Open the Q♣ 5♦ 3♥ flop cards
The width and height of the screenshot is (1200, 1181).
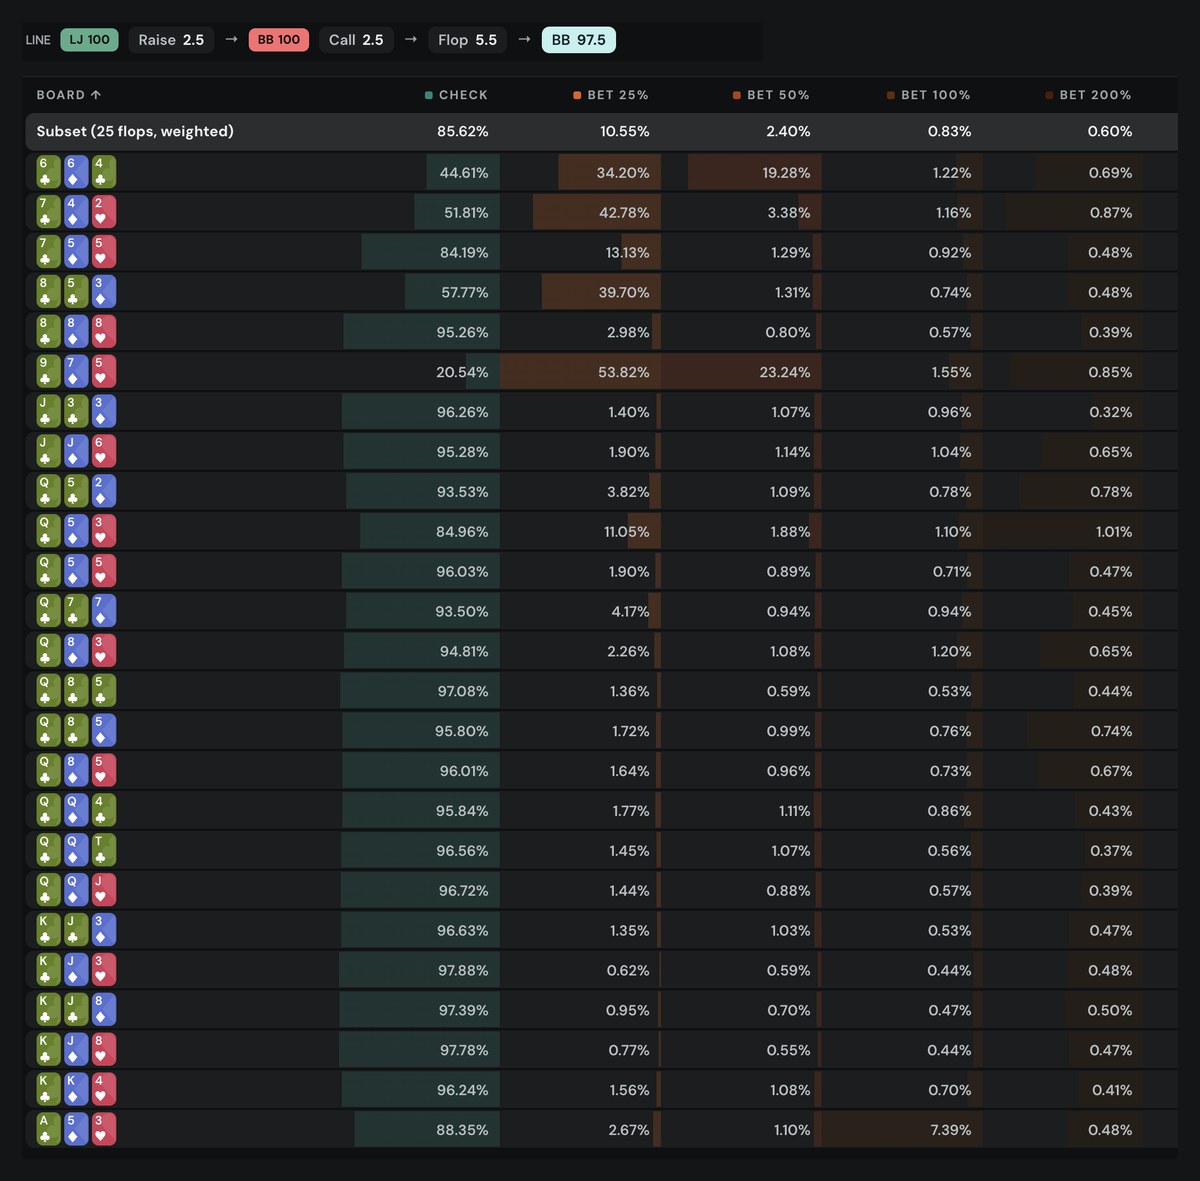(x=76, y=531)
